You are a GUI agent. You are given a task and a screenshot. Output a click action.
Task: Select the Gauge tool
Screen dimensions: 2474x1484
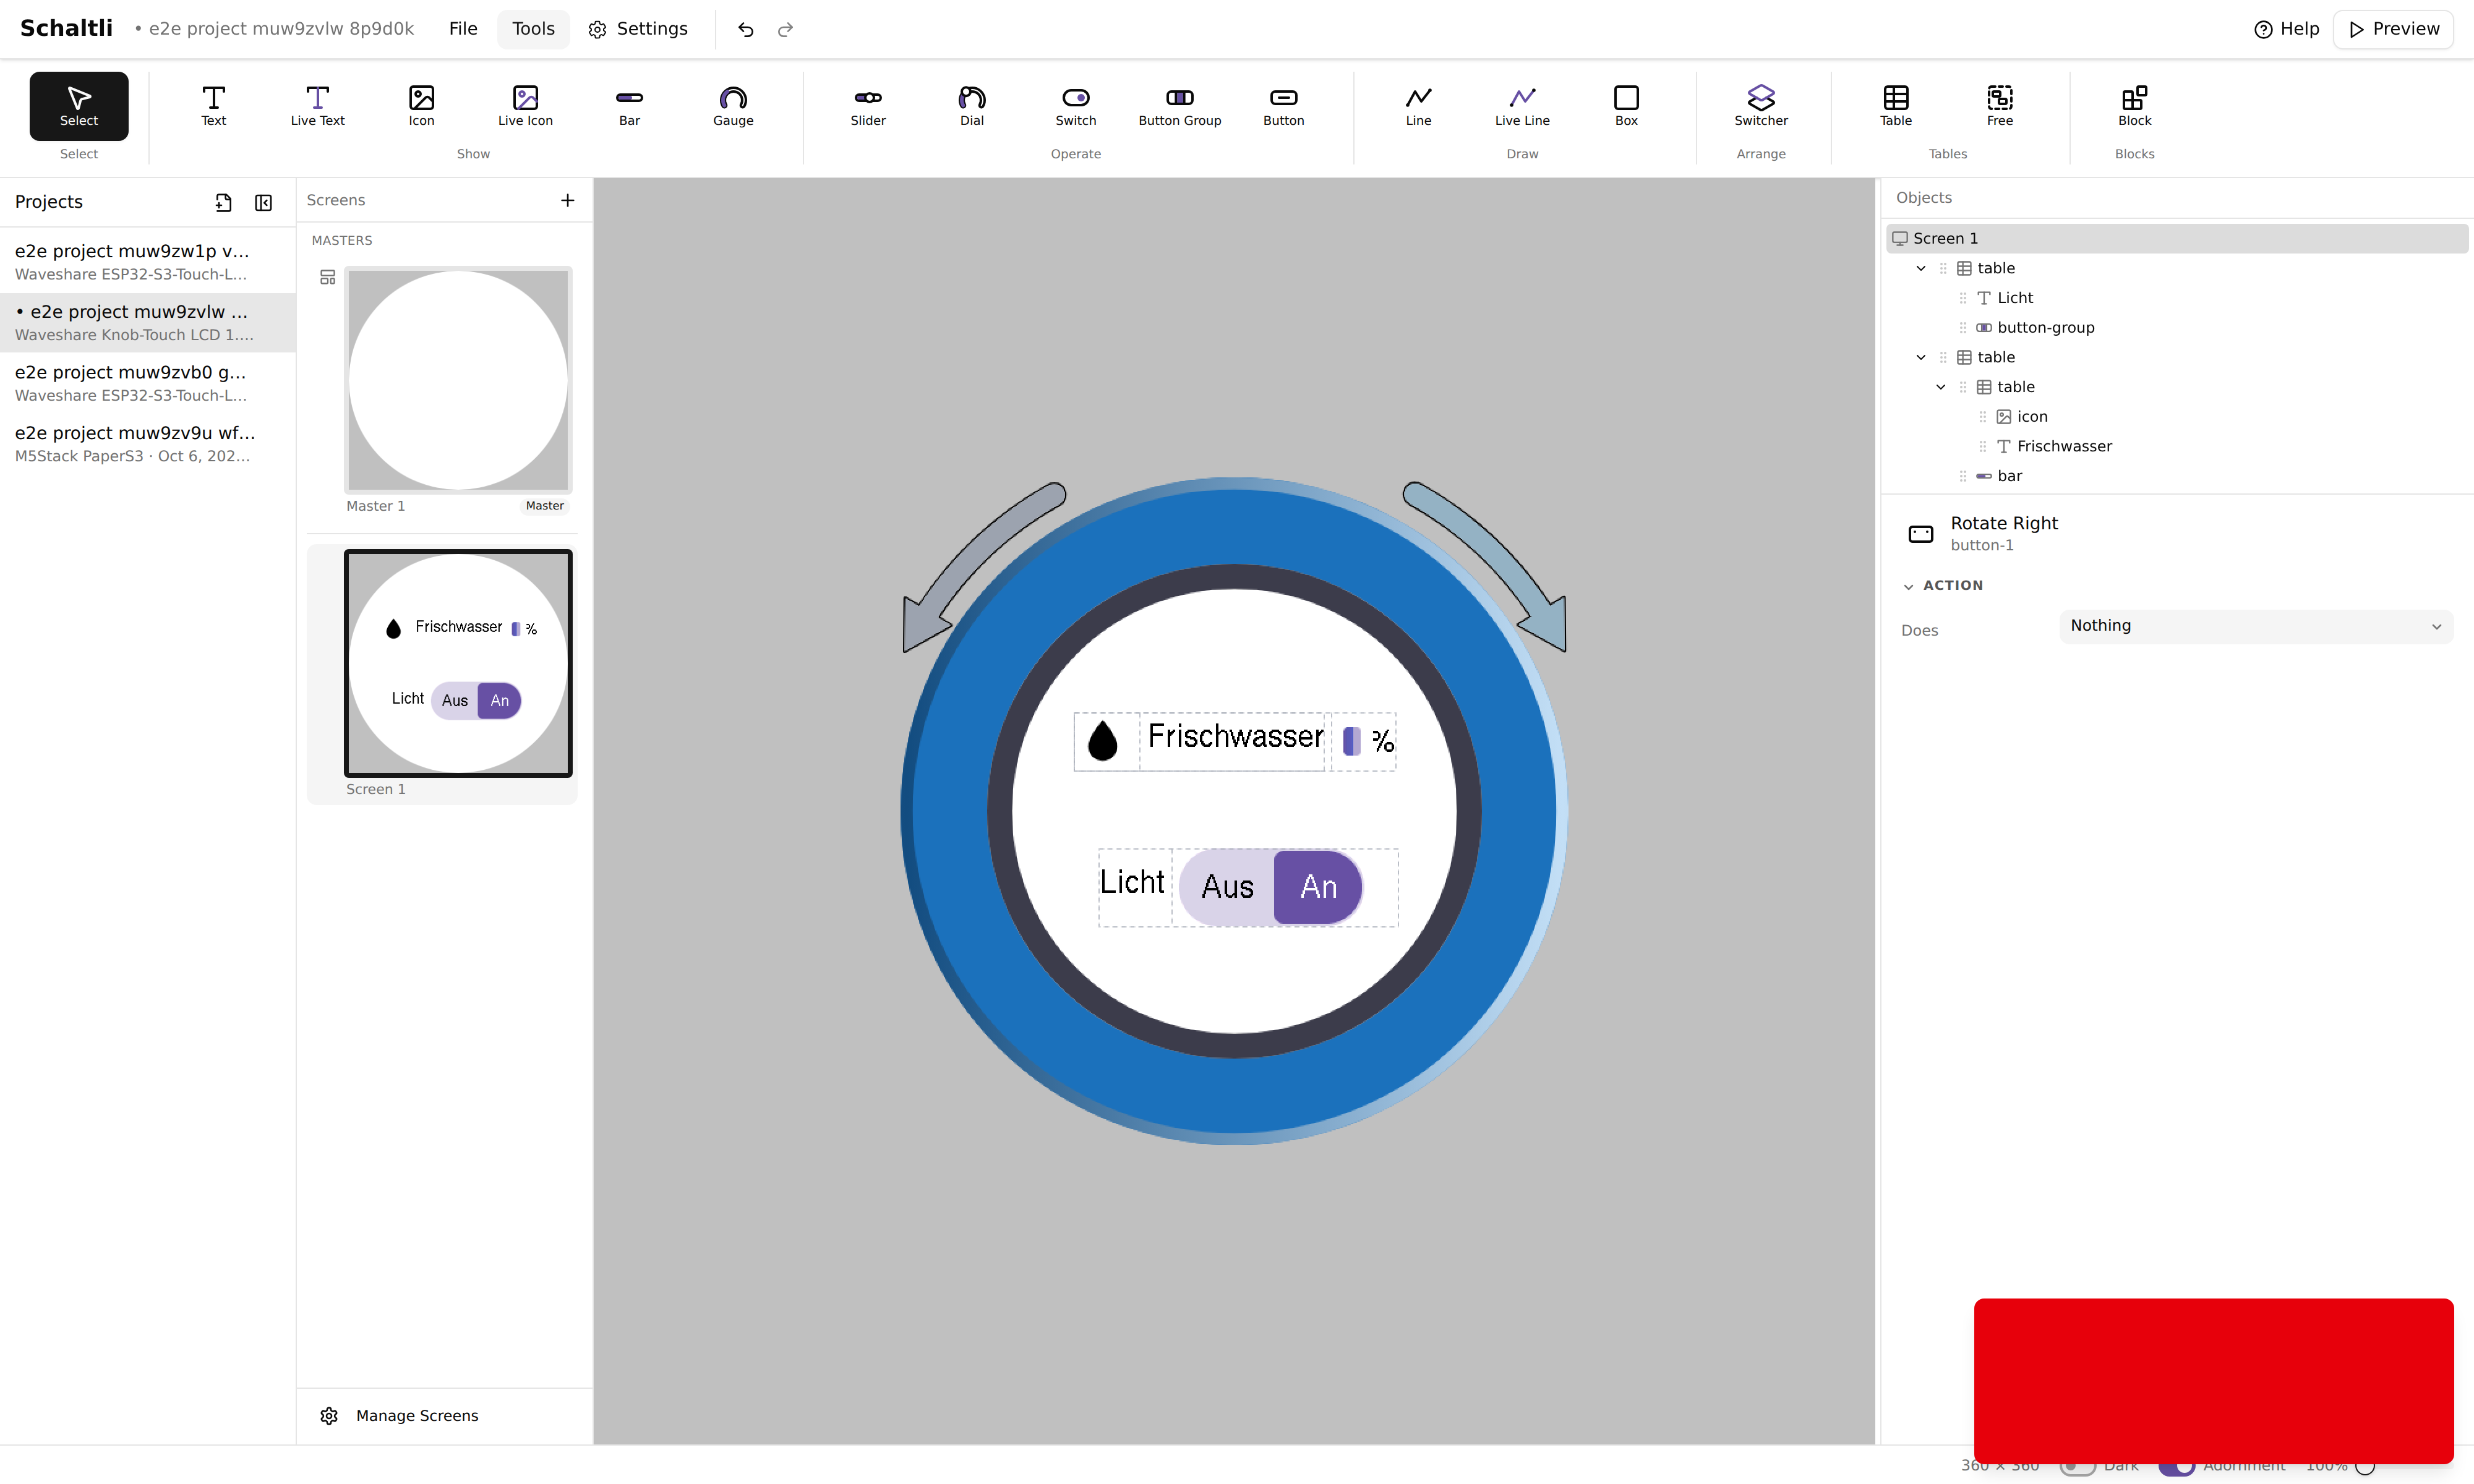[x=733, y=106]
